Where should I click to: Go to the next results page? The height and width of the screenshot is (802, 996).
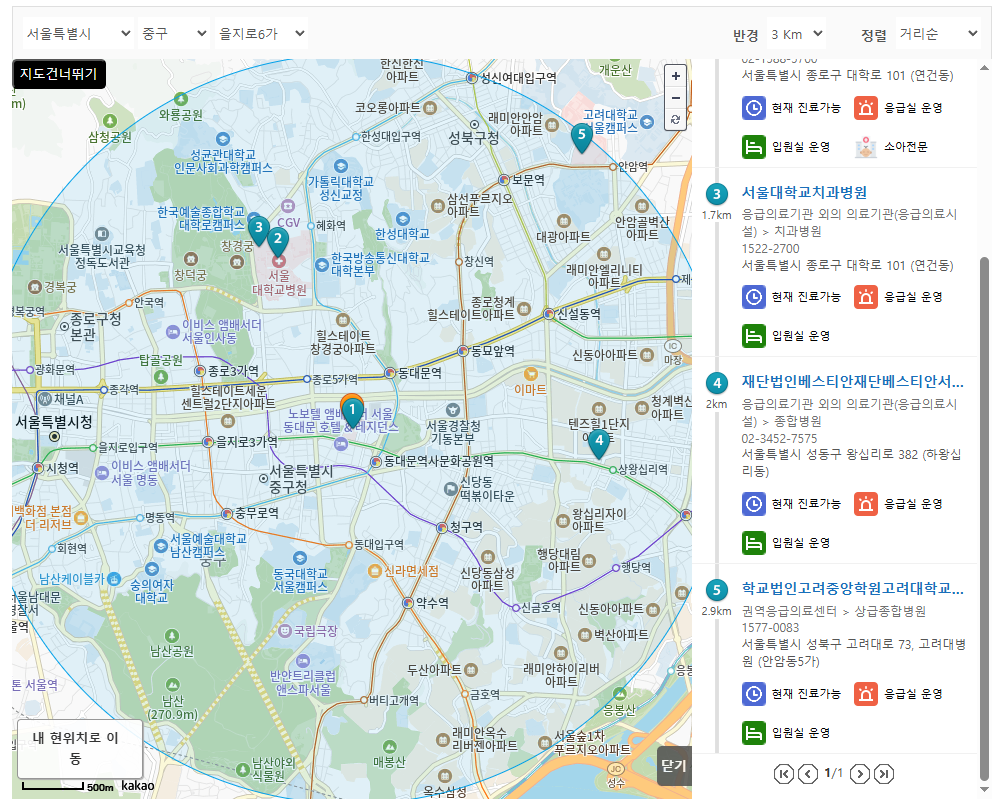[x=859, y=774]
